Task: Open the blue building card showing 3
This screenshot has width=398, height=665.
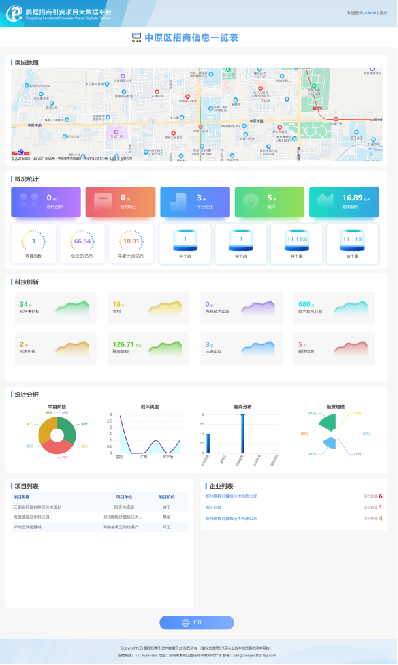Action: point(195,202)
